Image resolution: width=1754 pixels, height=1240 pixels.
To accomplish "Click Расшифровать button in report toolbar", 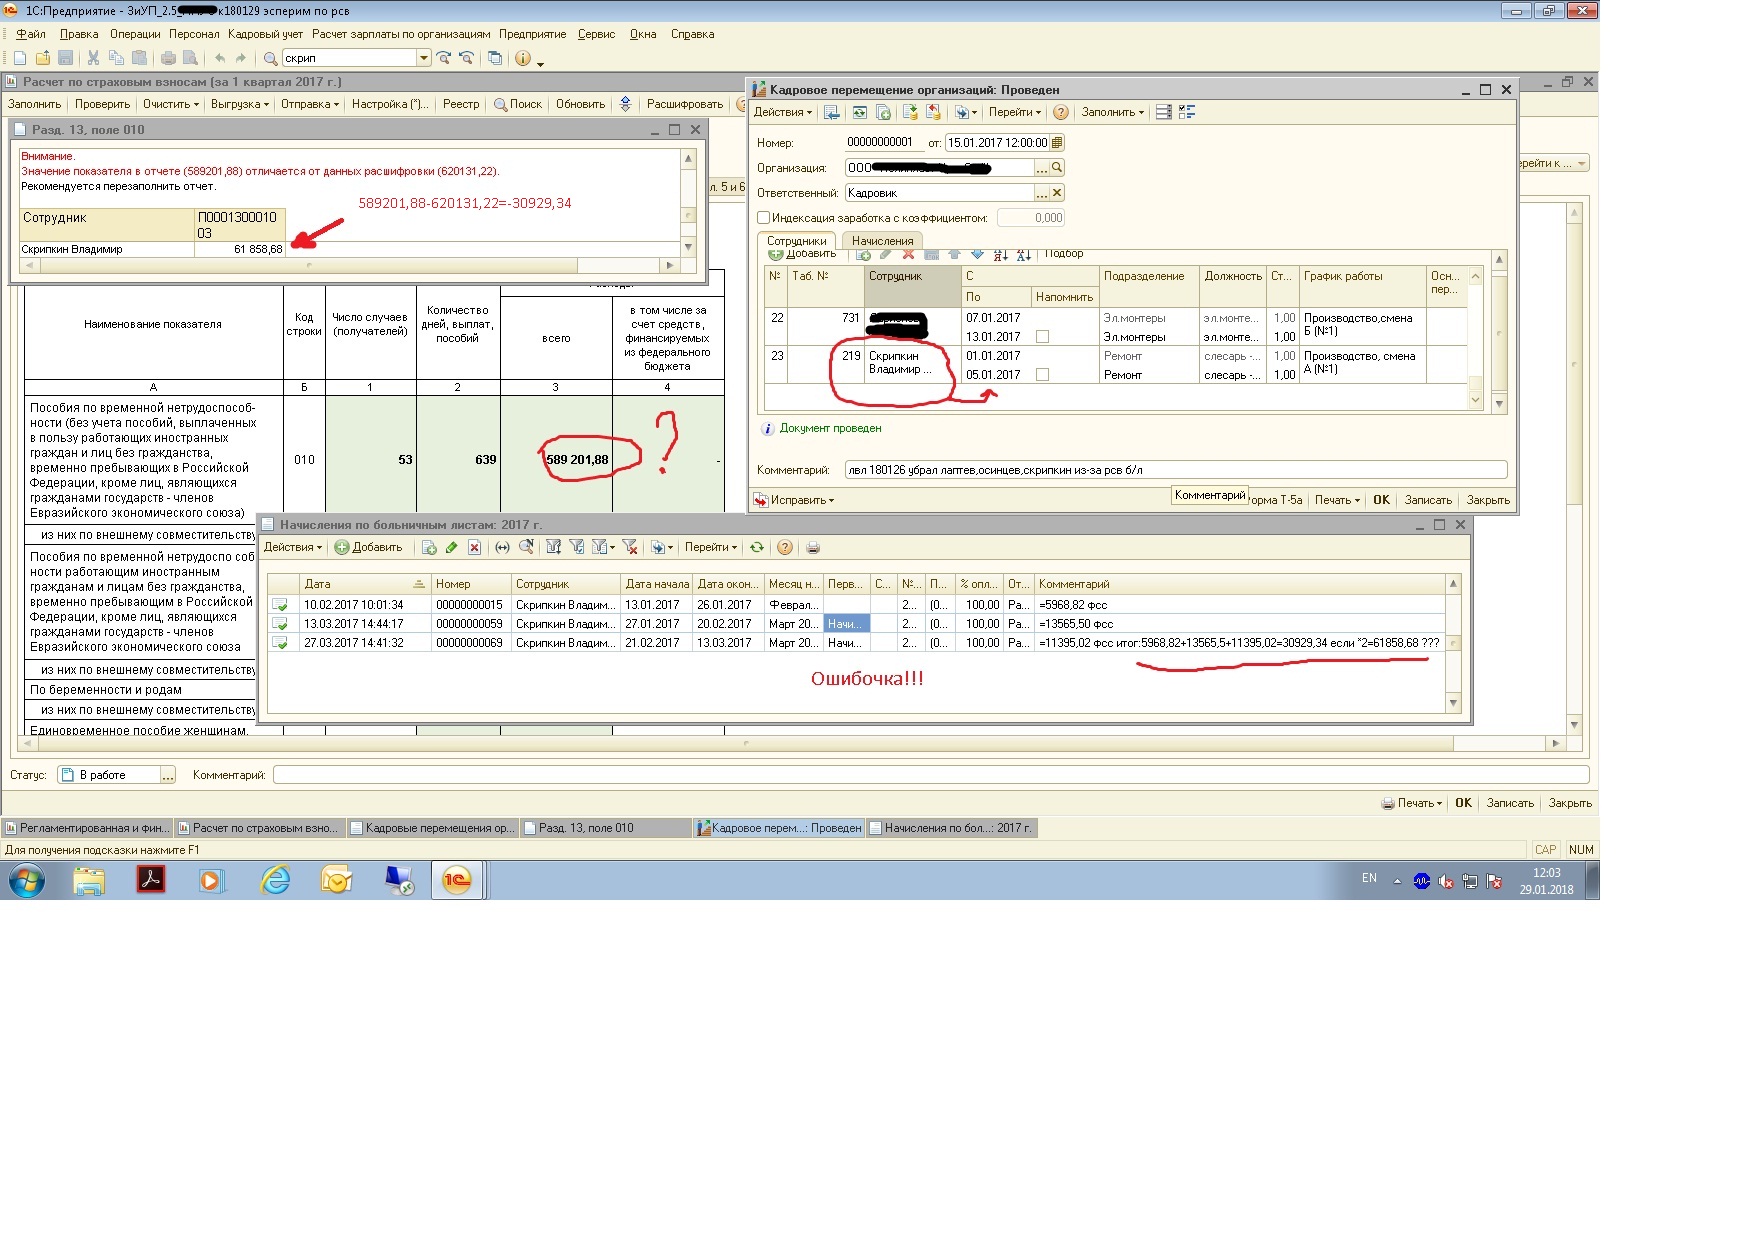I will (x=684, y=104).
